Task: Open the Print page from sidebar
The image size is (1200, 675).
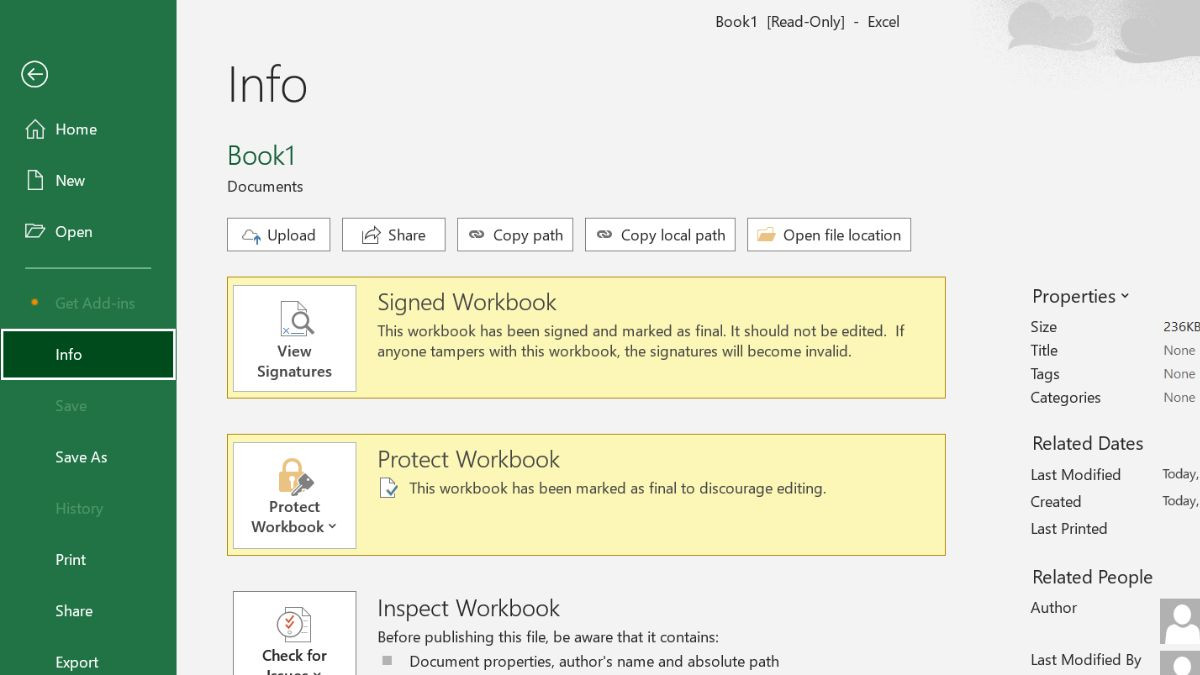Action: [88, 559]
